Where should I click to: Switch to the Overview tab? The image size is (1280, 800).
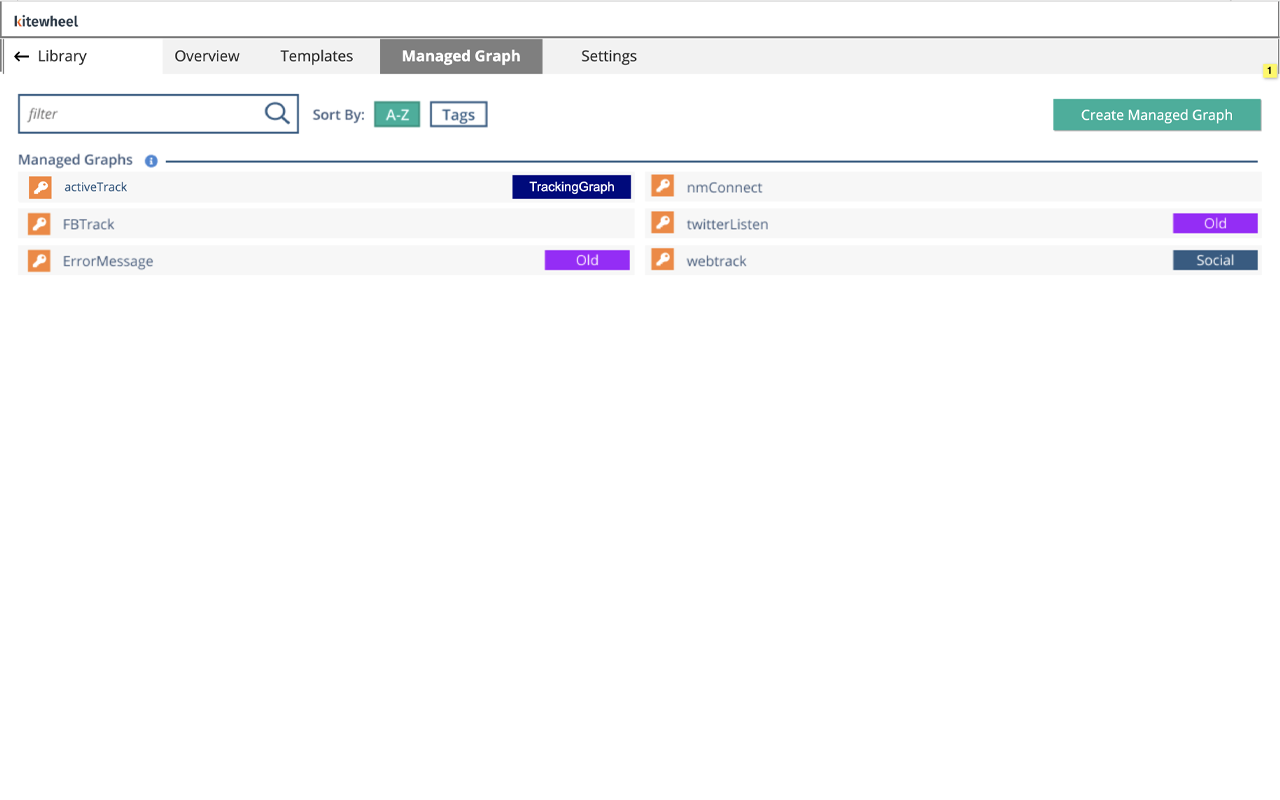click(x=207, y=56)
